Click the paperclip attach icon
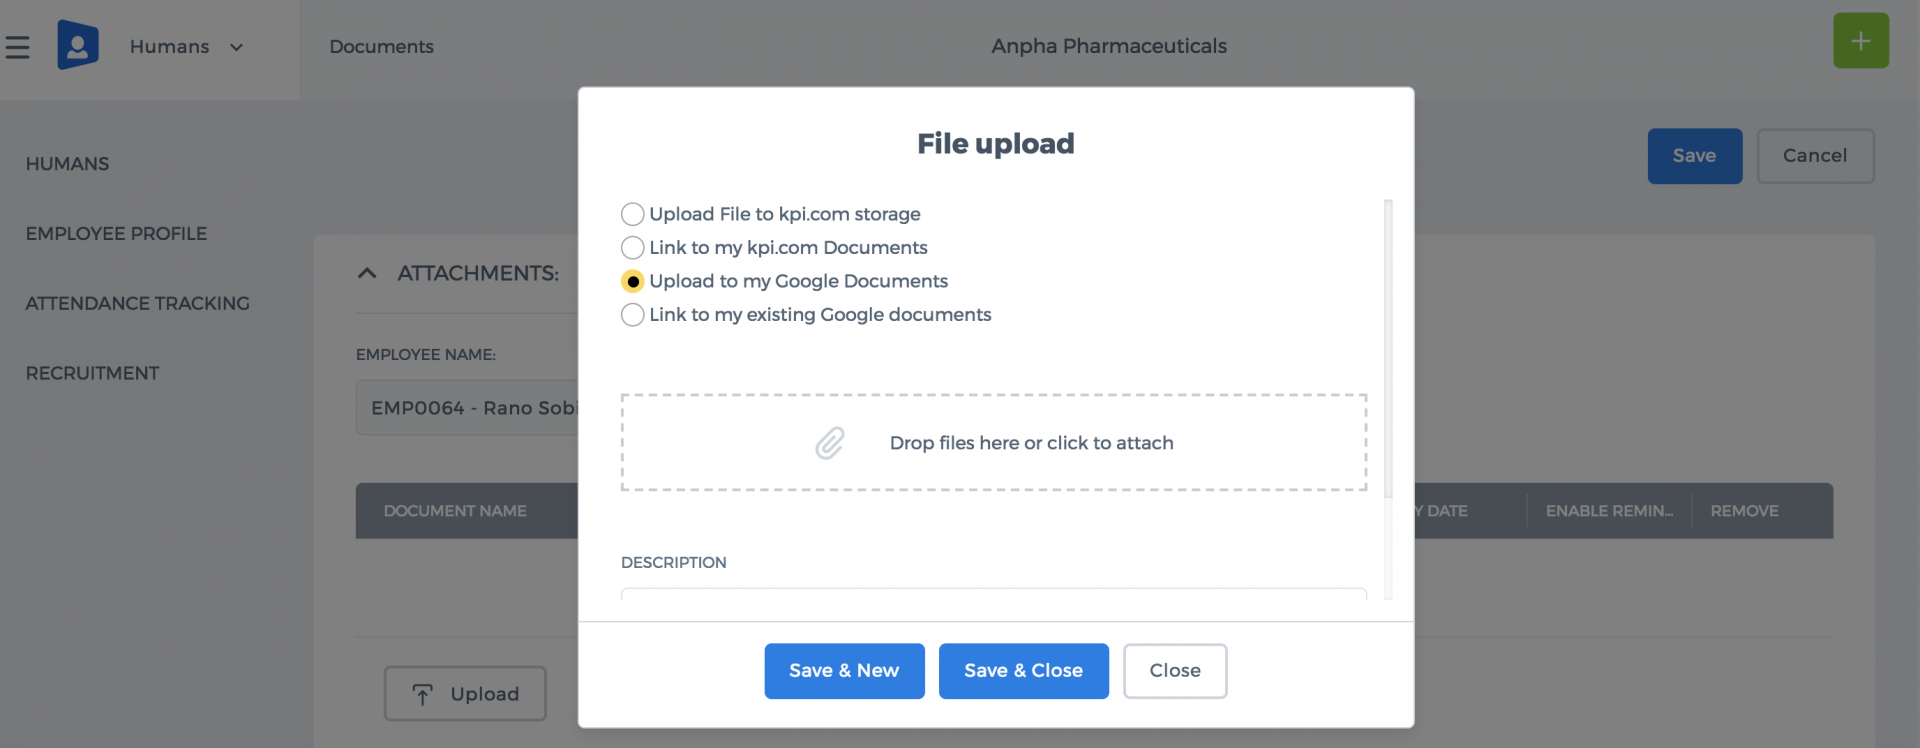The image size is (1920, 748). pyautogui.click(x=829, y=443)
